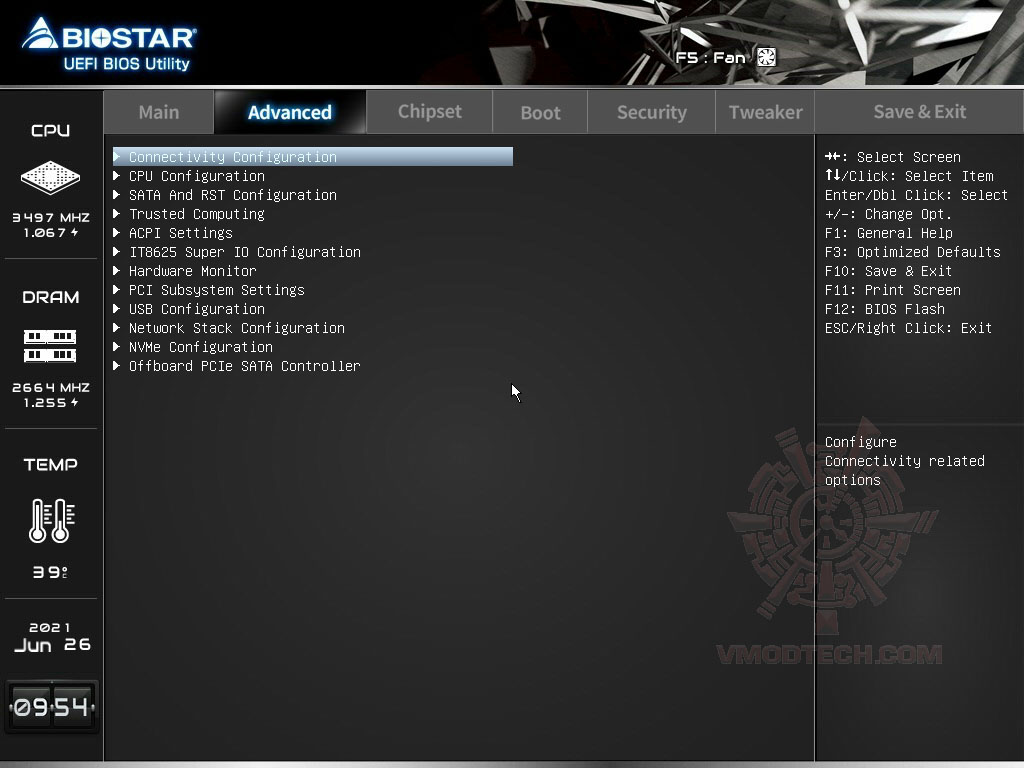Click arrow beside ACPI Settings
This screenshot has width=1024, height=768.
[x=117, y=232]
